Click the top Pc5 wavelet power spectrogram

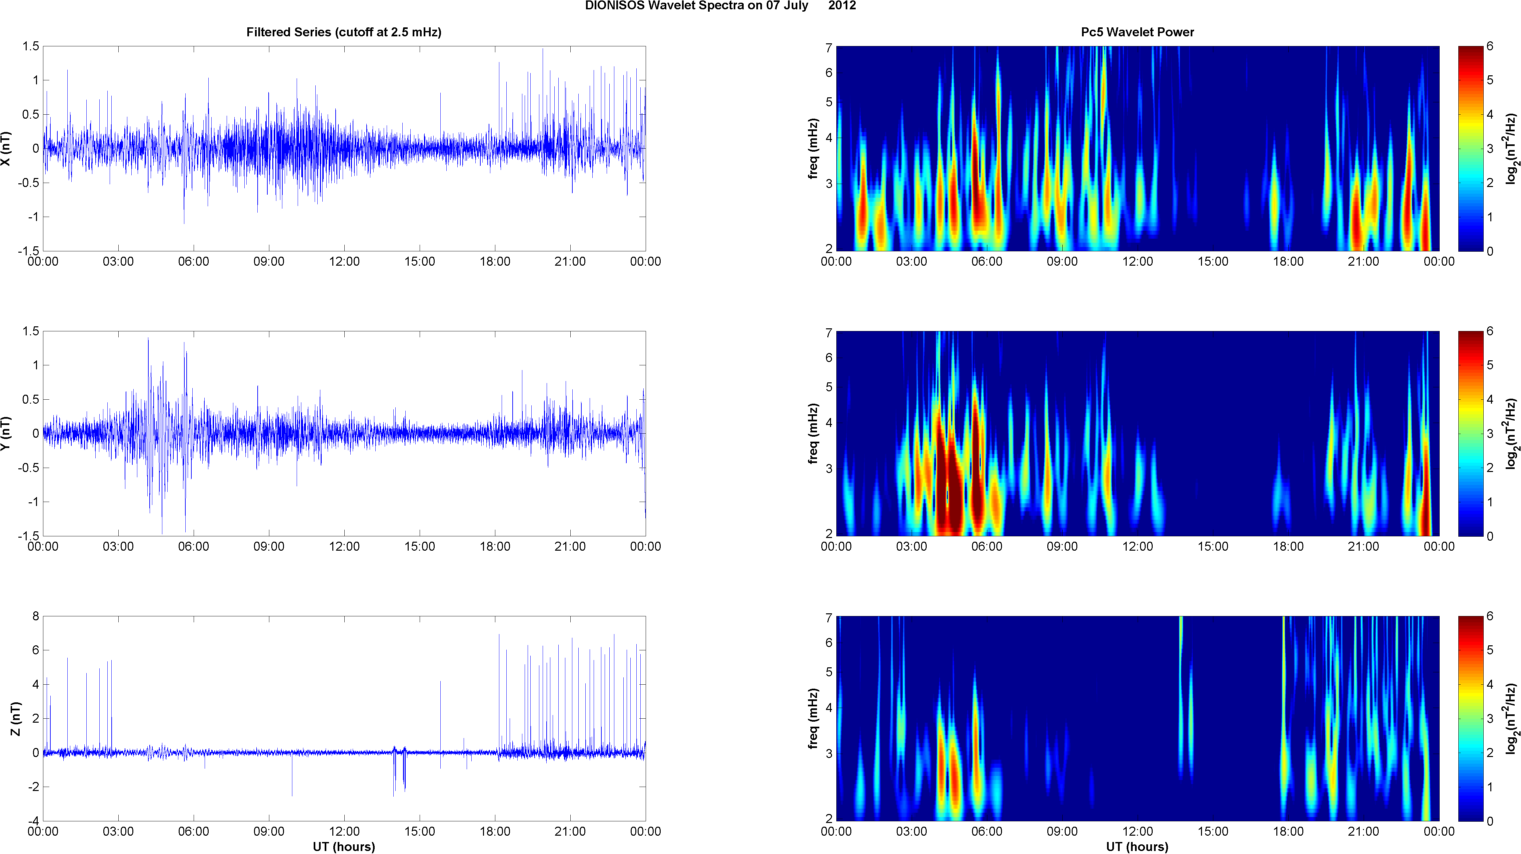1137,149
